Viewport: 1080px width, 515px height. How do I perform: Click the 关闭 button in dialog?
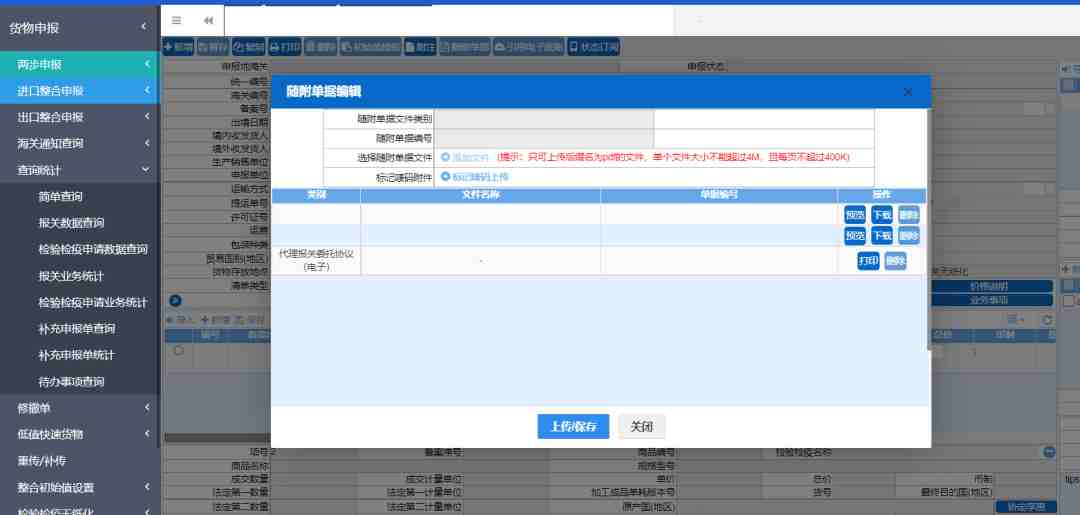click(641, 426)
